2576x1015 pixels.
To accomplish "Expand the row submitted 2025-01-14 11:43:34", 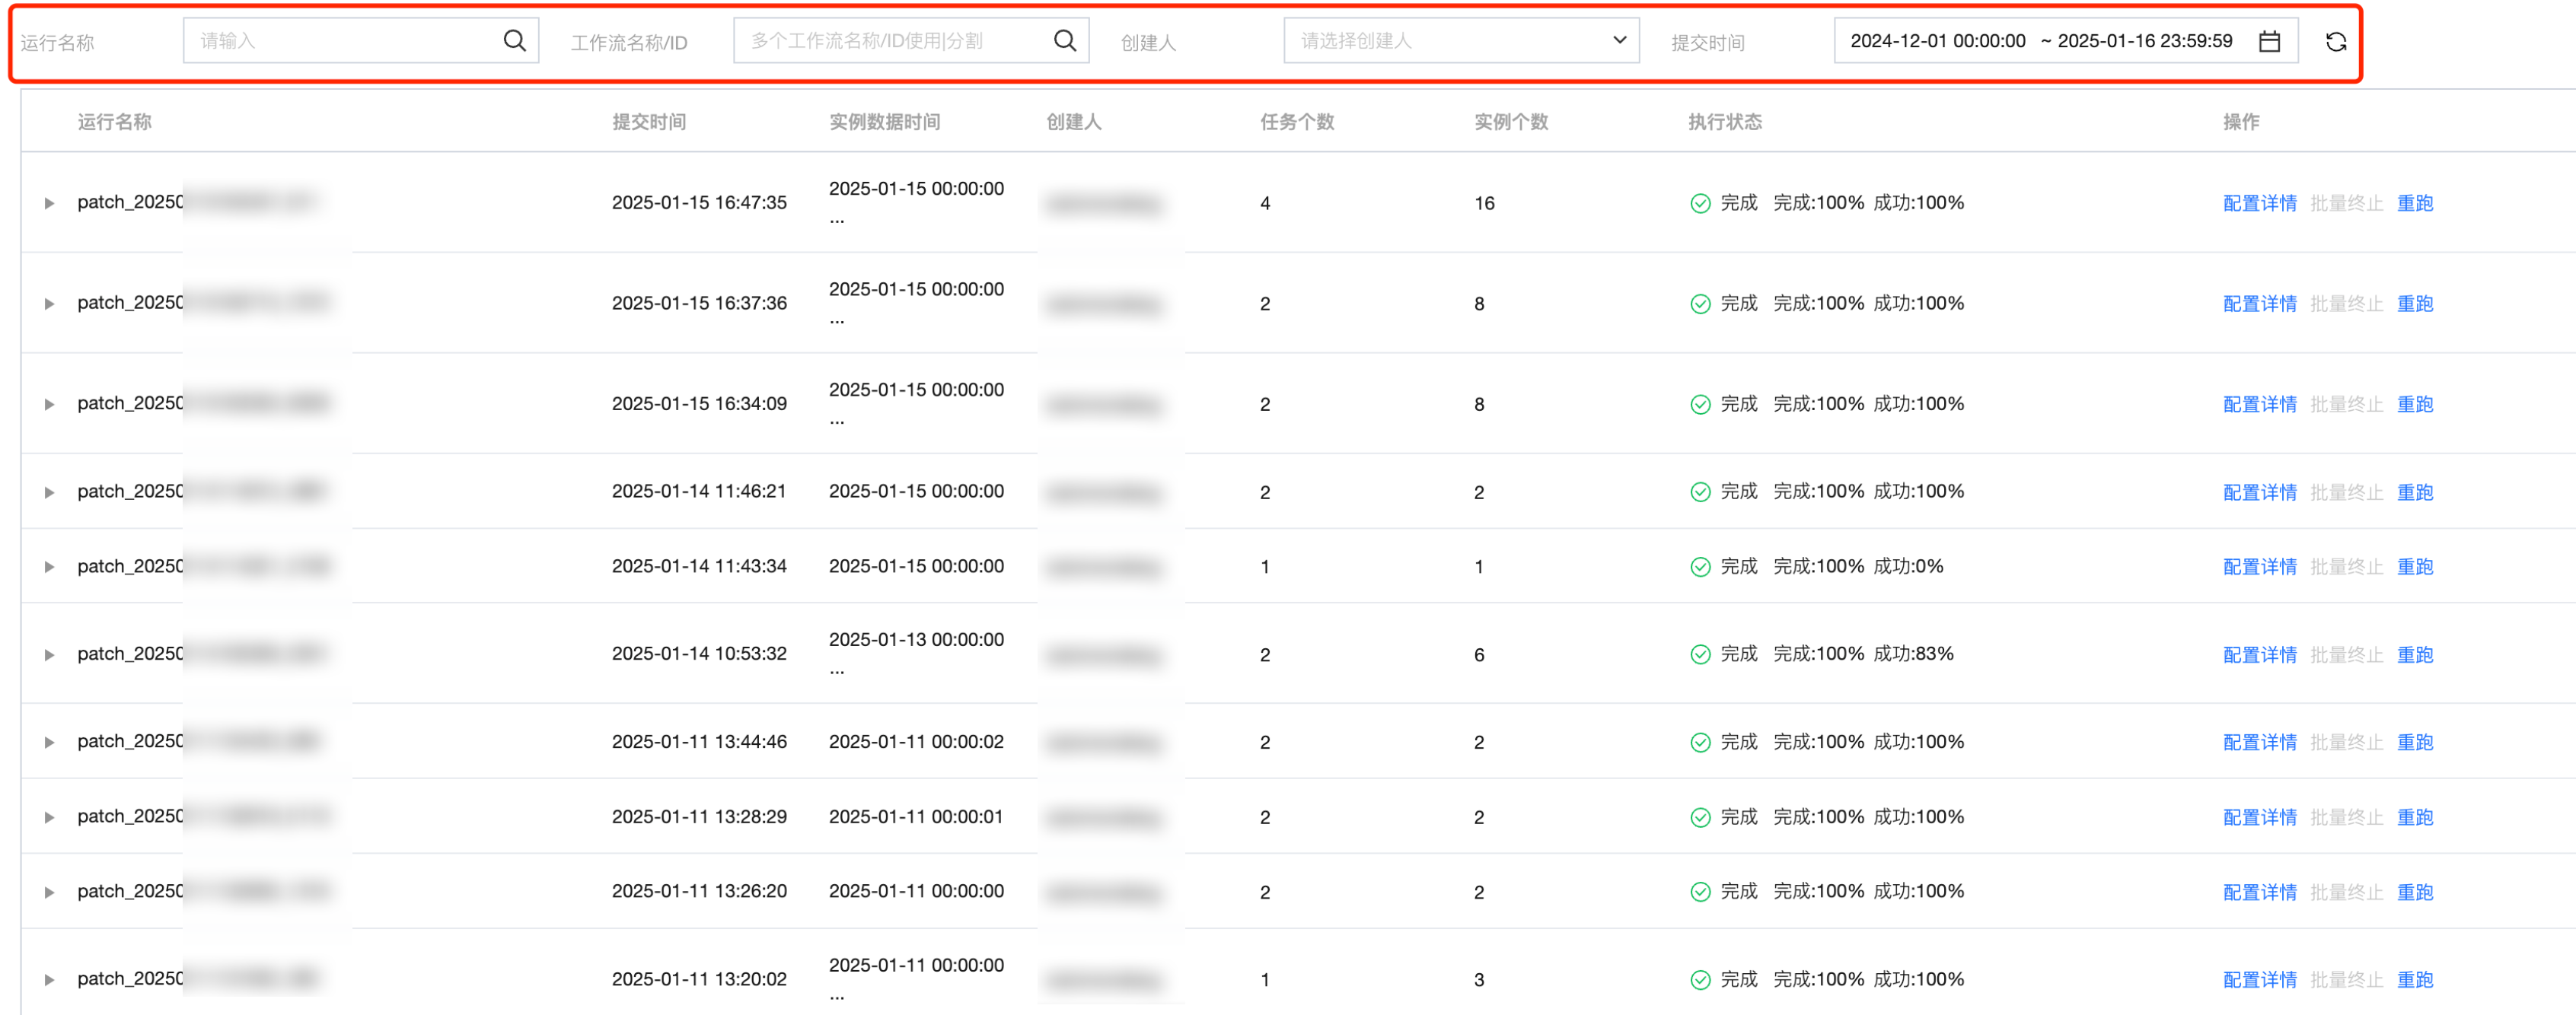I will [49, 567].
